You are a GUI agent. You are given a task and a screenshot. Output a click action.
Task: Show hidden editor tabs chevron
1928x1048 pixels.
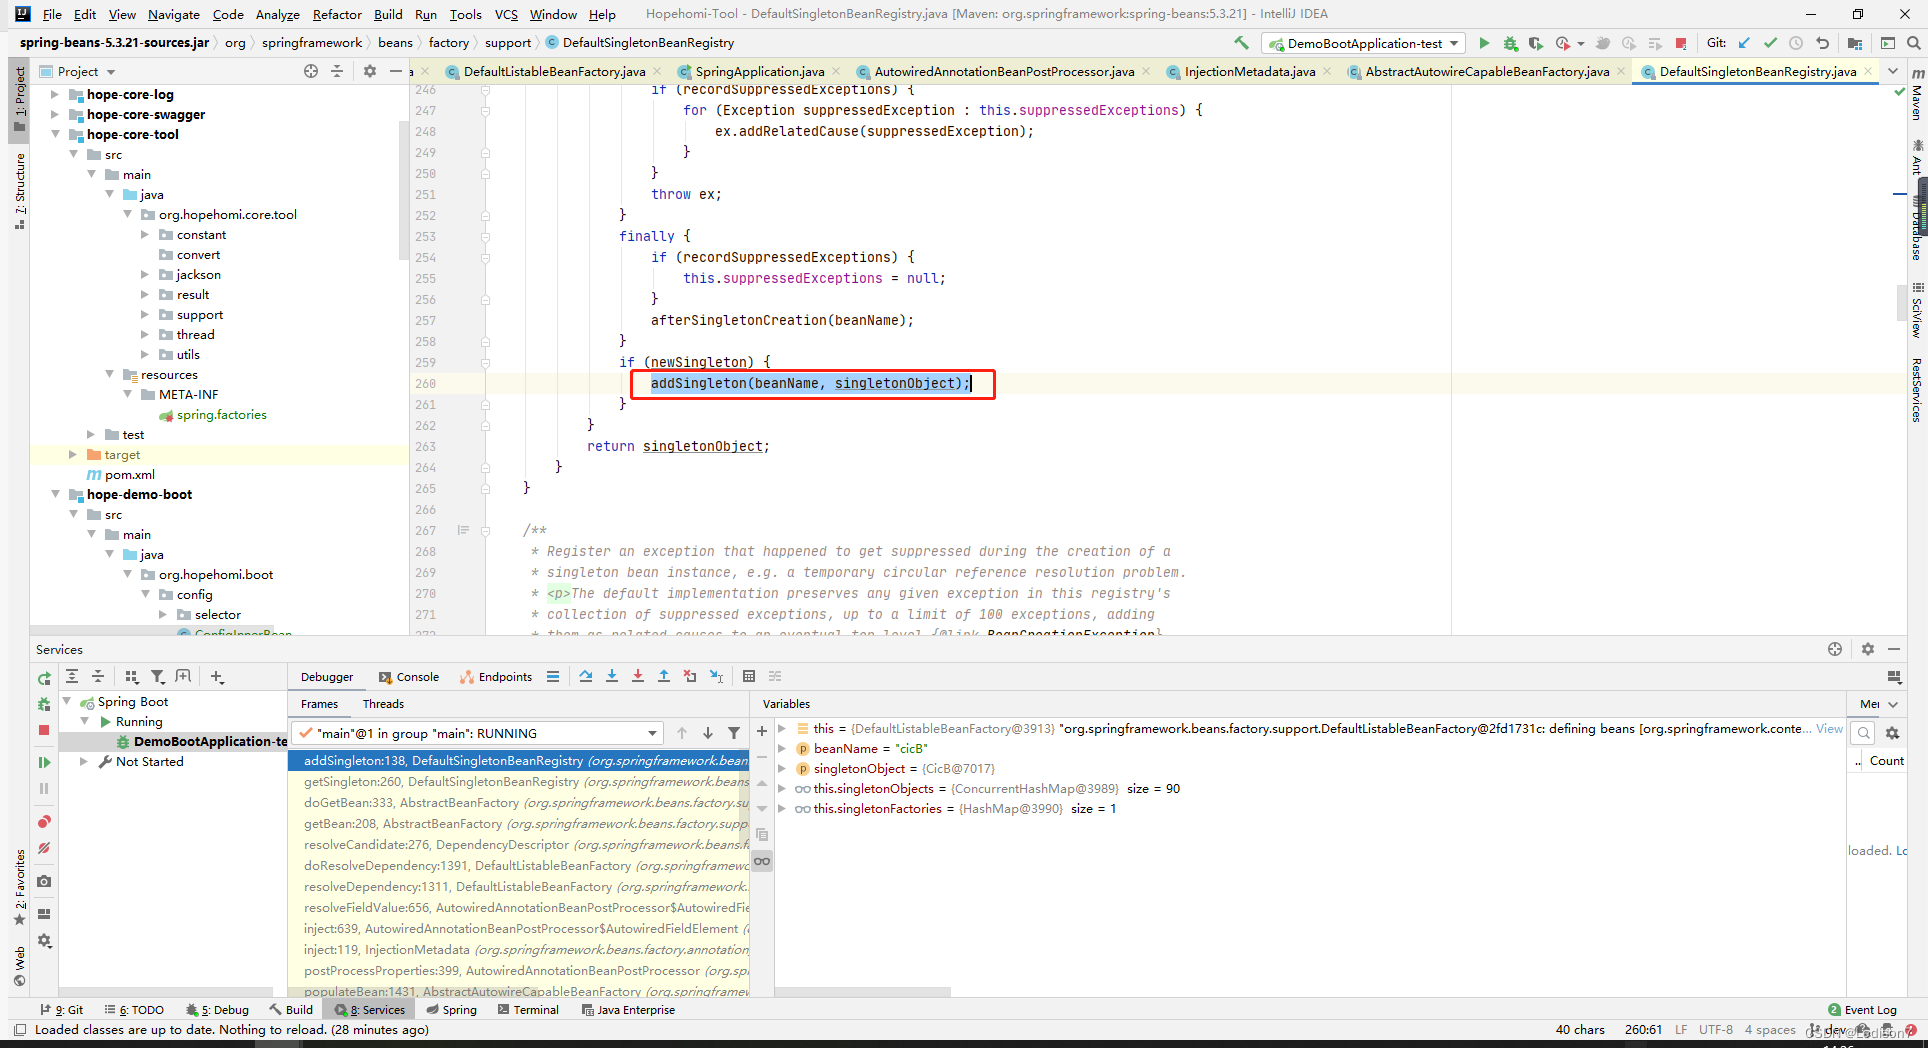[1893, 71]
